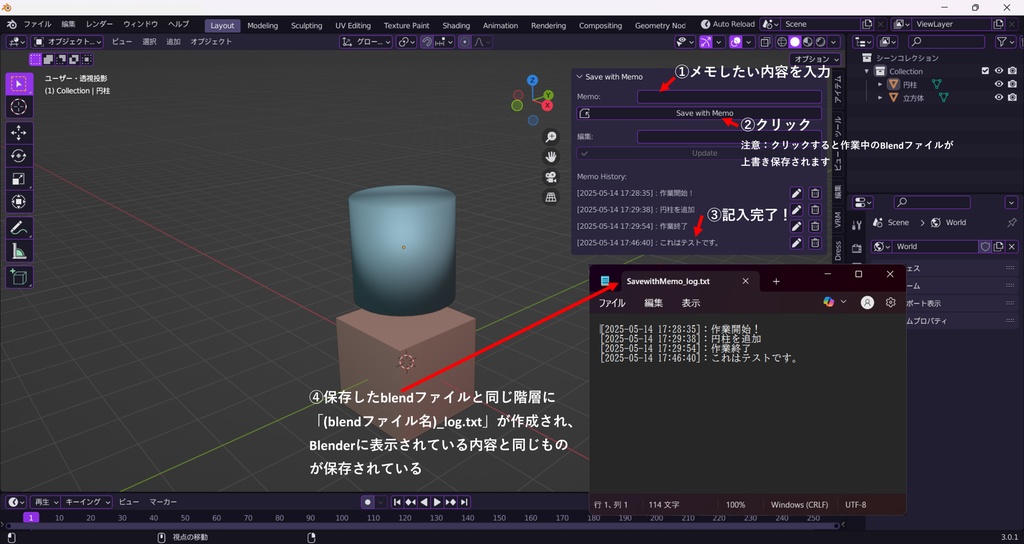Viewport: 1024px width, 544px height.
Task: Disable 円柱 in renders via camera icon
Action: point(1012,84)
